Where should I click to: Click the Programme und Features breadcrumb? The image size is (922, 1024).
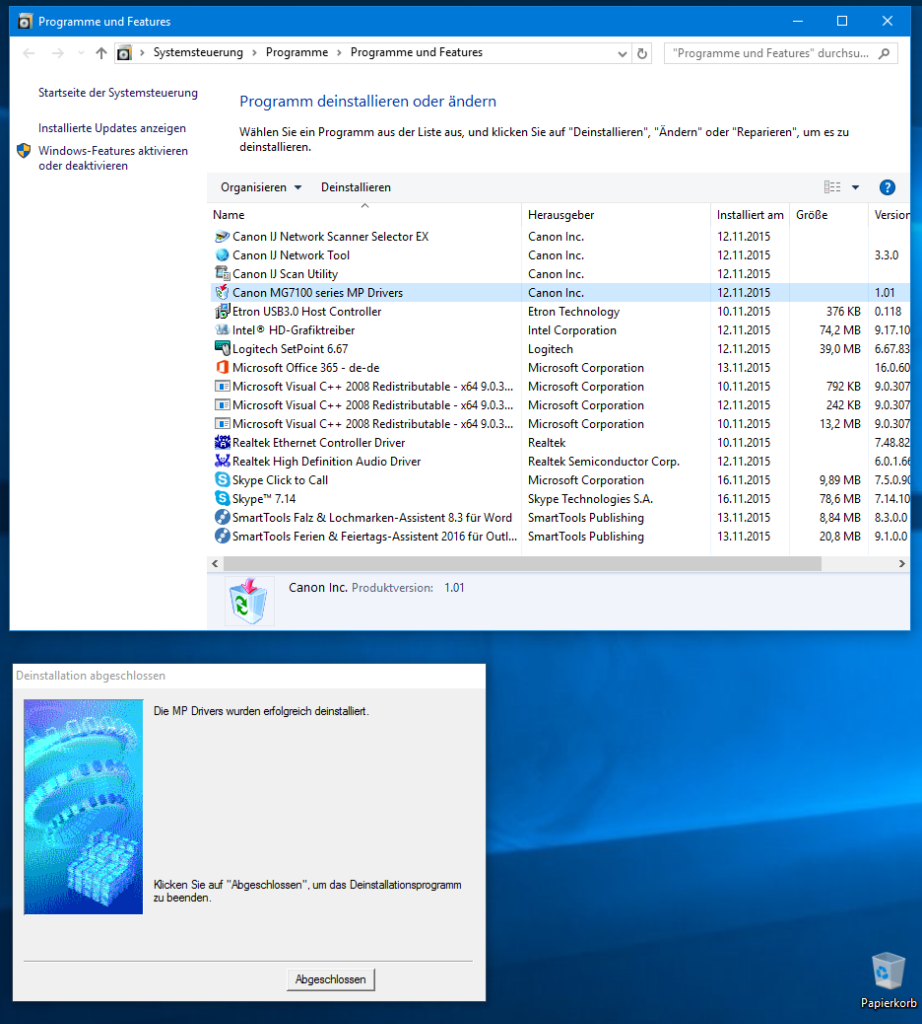(x=417, y=52)
